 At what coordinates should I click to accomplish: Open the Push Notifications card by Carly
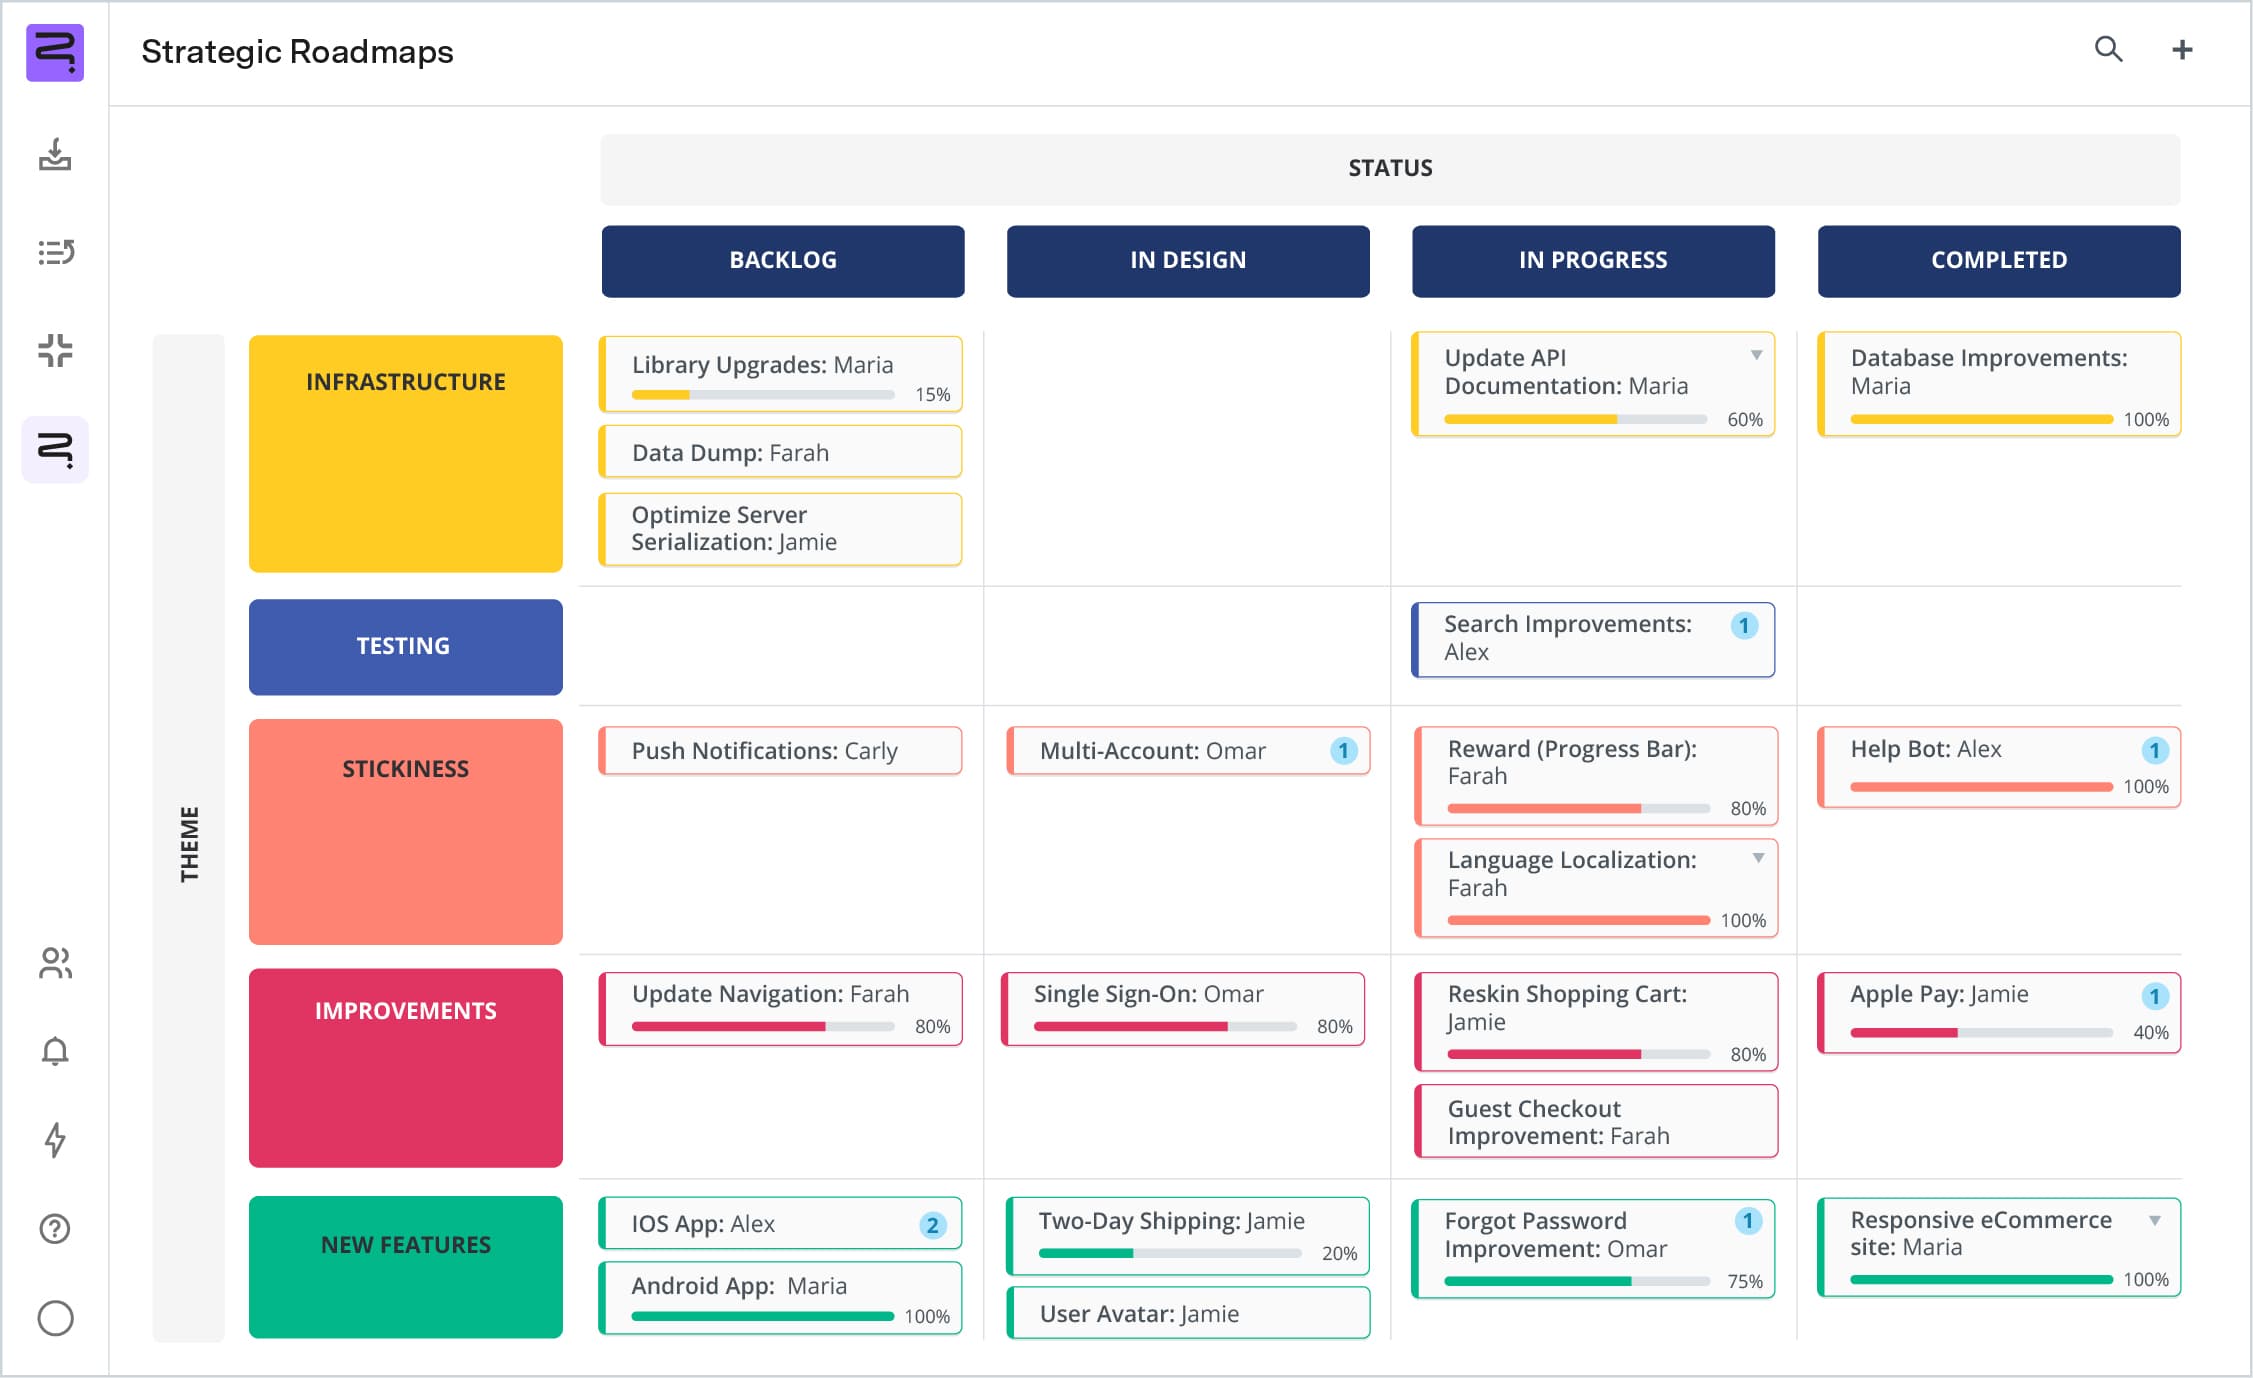[780, 750]
